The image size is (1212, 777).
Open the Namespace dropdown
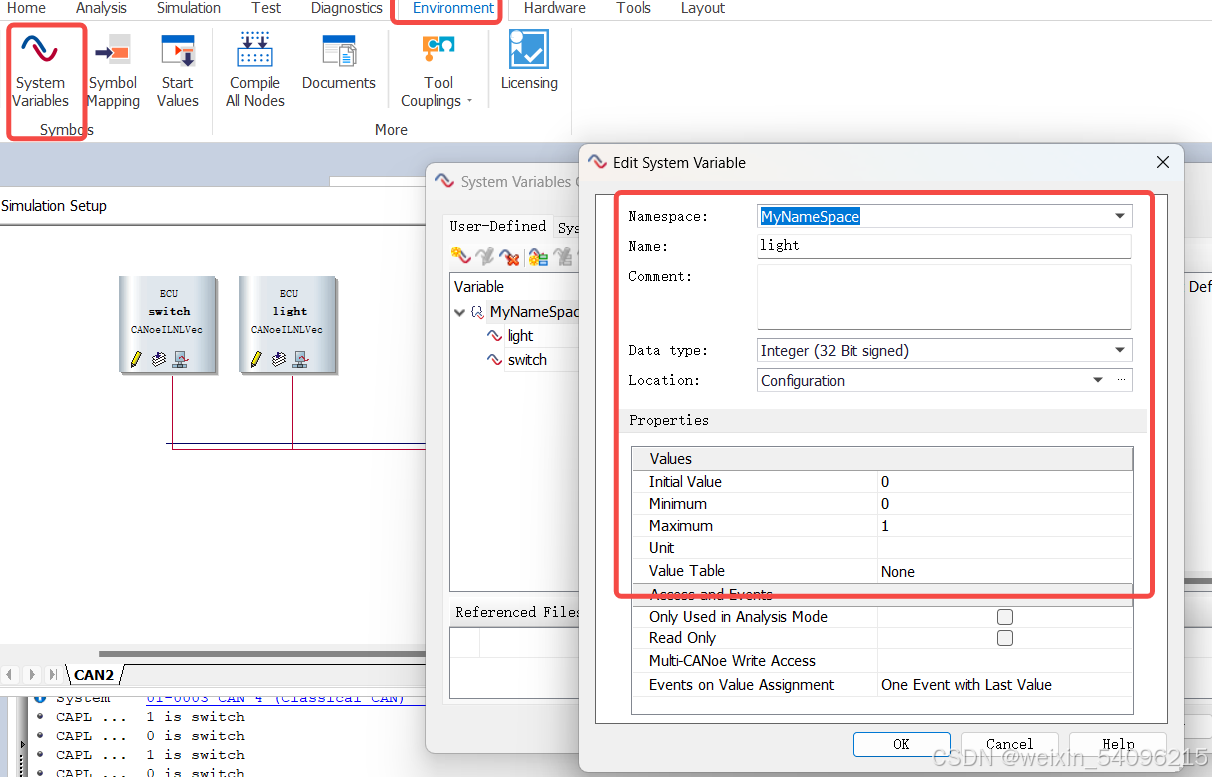[x=1120, y=216]
